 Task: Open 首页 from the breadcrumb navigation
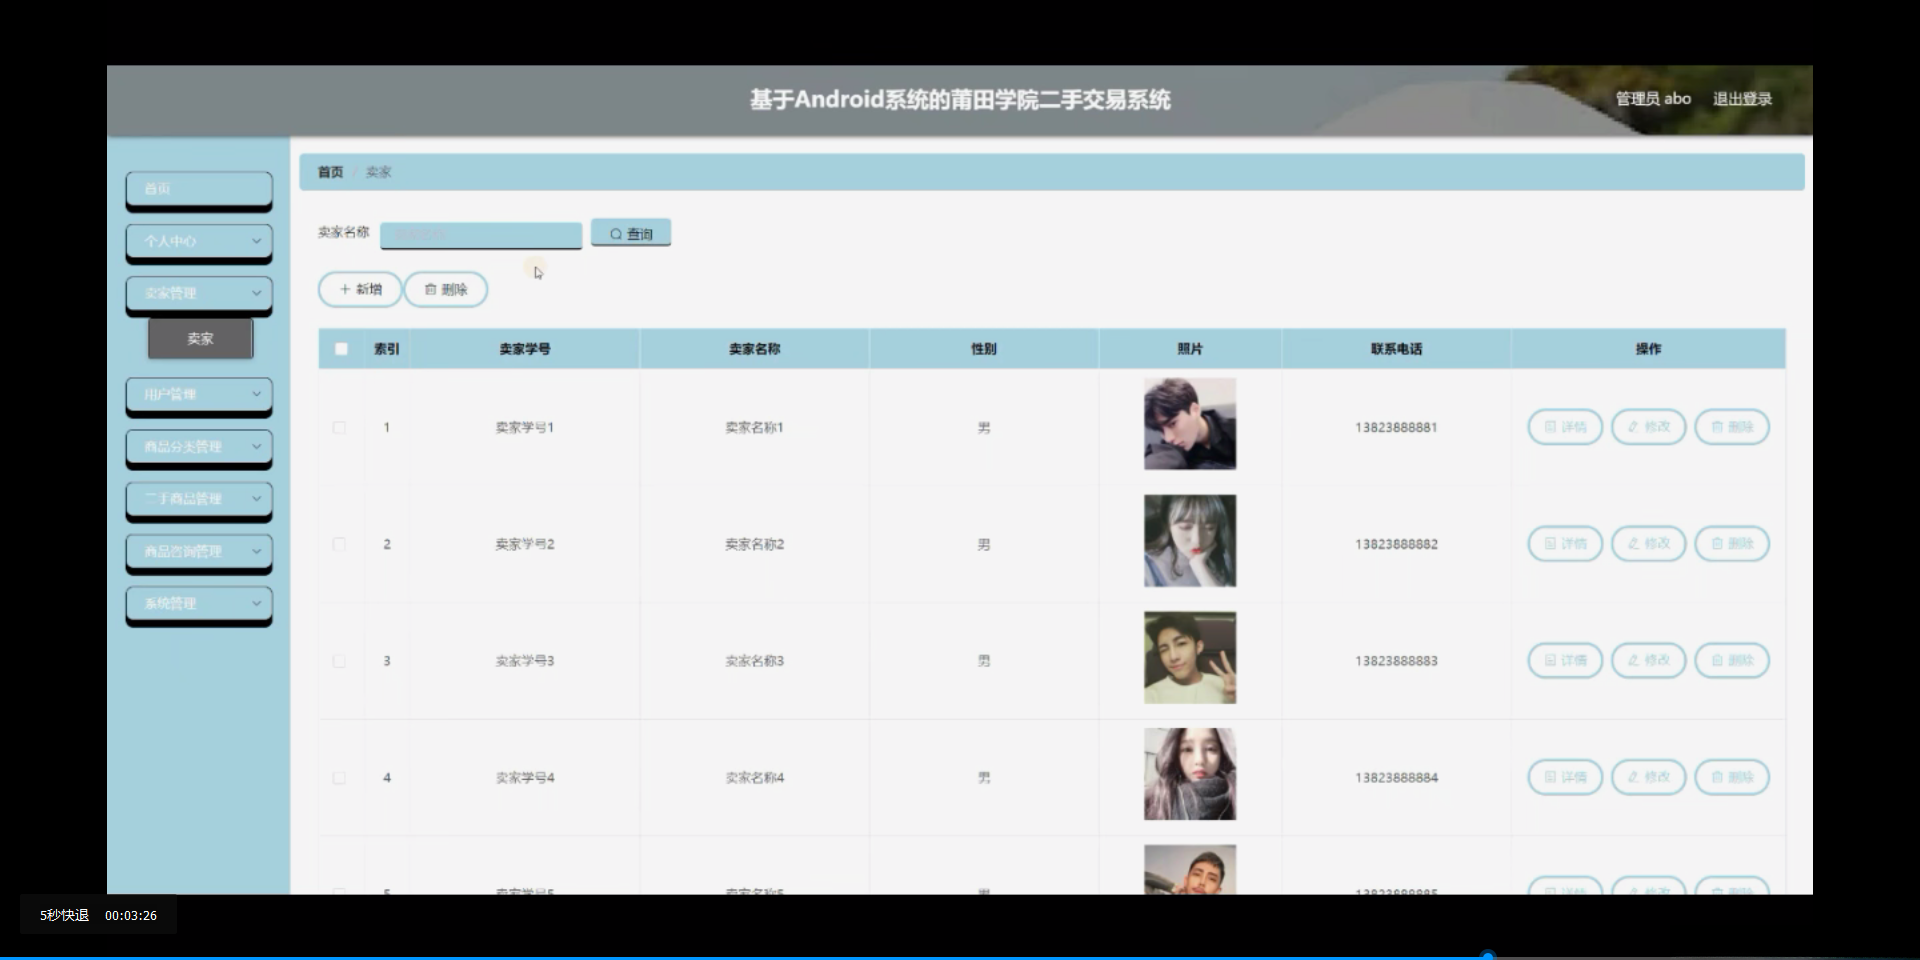click(x=328, y=171)
